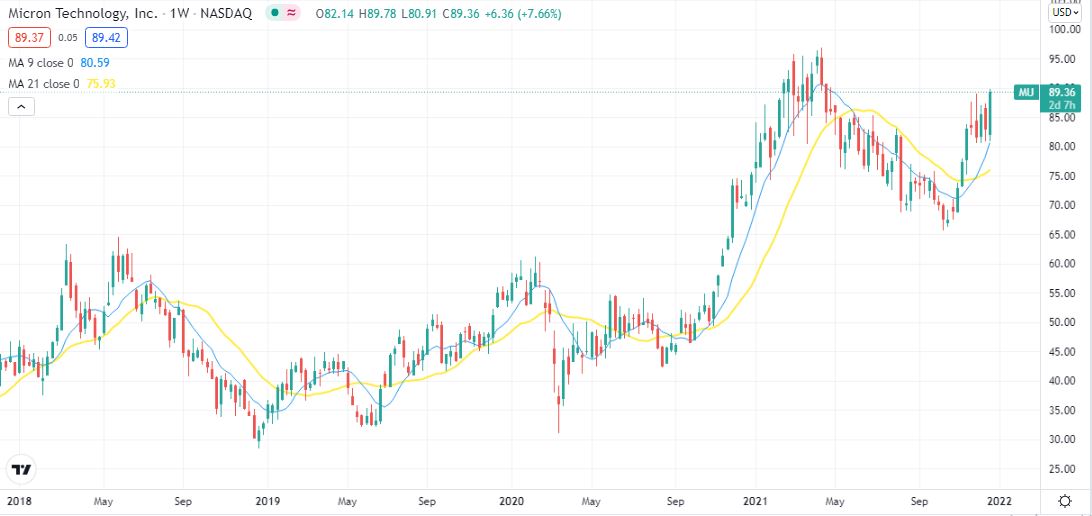Click the low value L80.91

click(x=419, y=14)
